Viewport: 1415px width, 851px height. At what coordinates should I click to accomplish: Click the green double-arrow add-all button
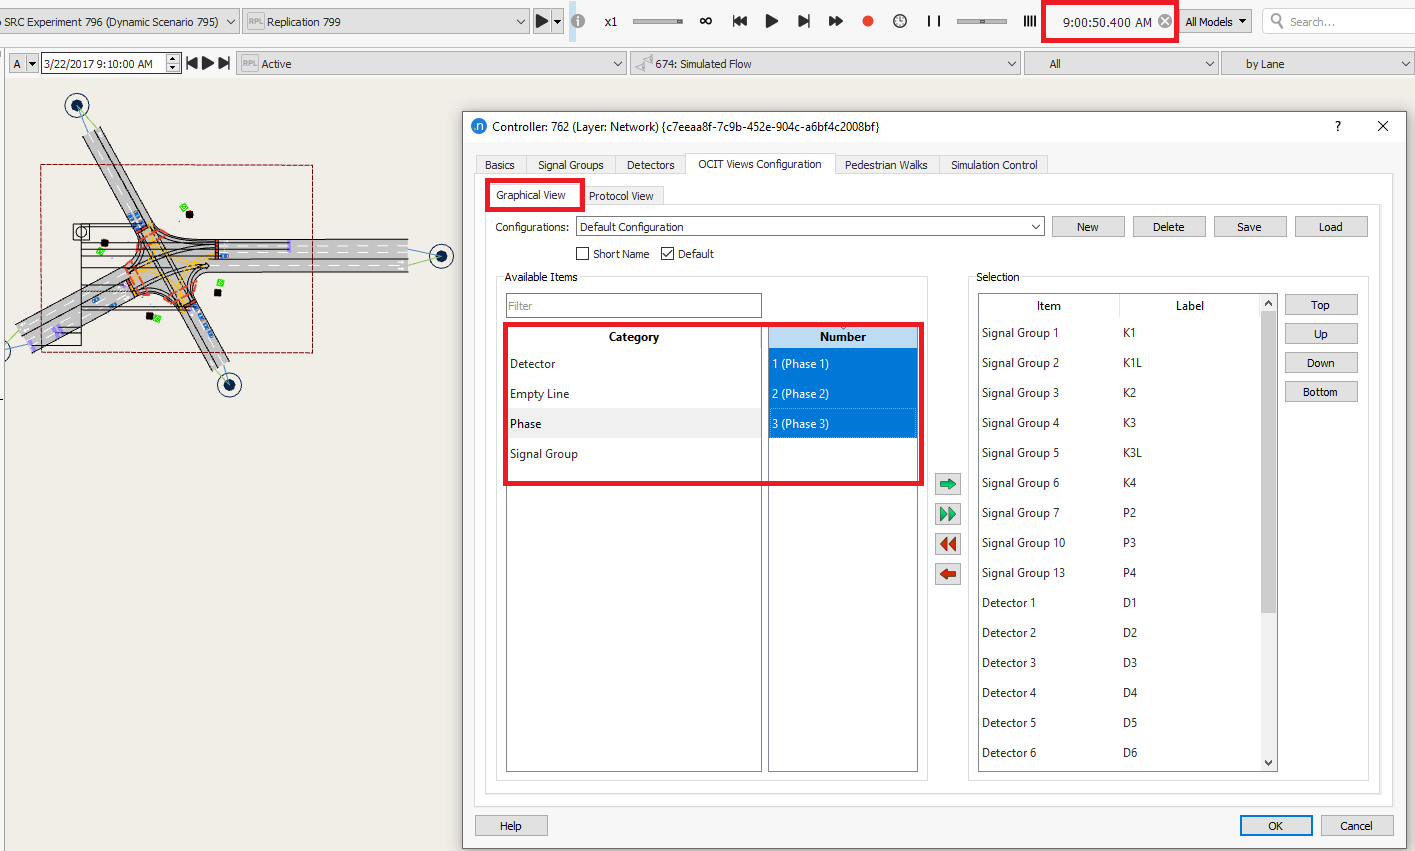[947, 514]
